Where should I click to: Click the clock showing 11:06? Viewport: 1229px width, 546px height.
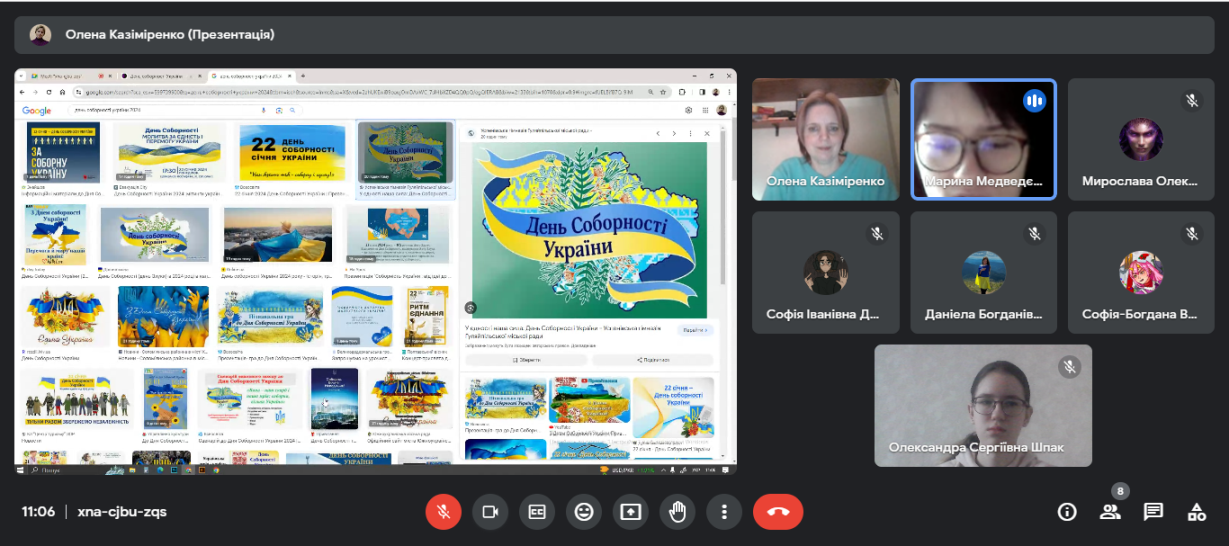pyautogui.click(x=38, y=512)
